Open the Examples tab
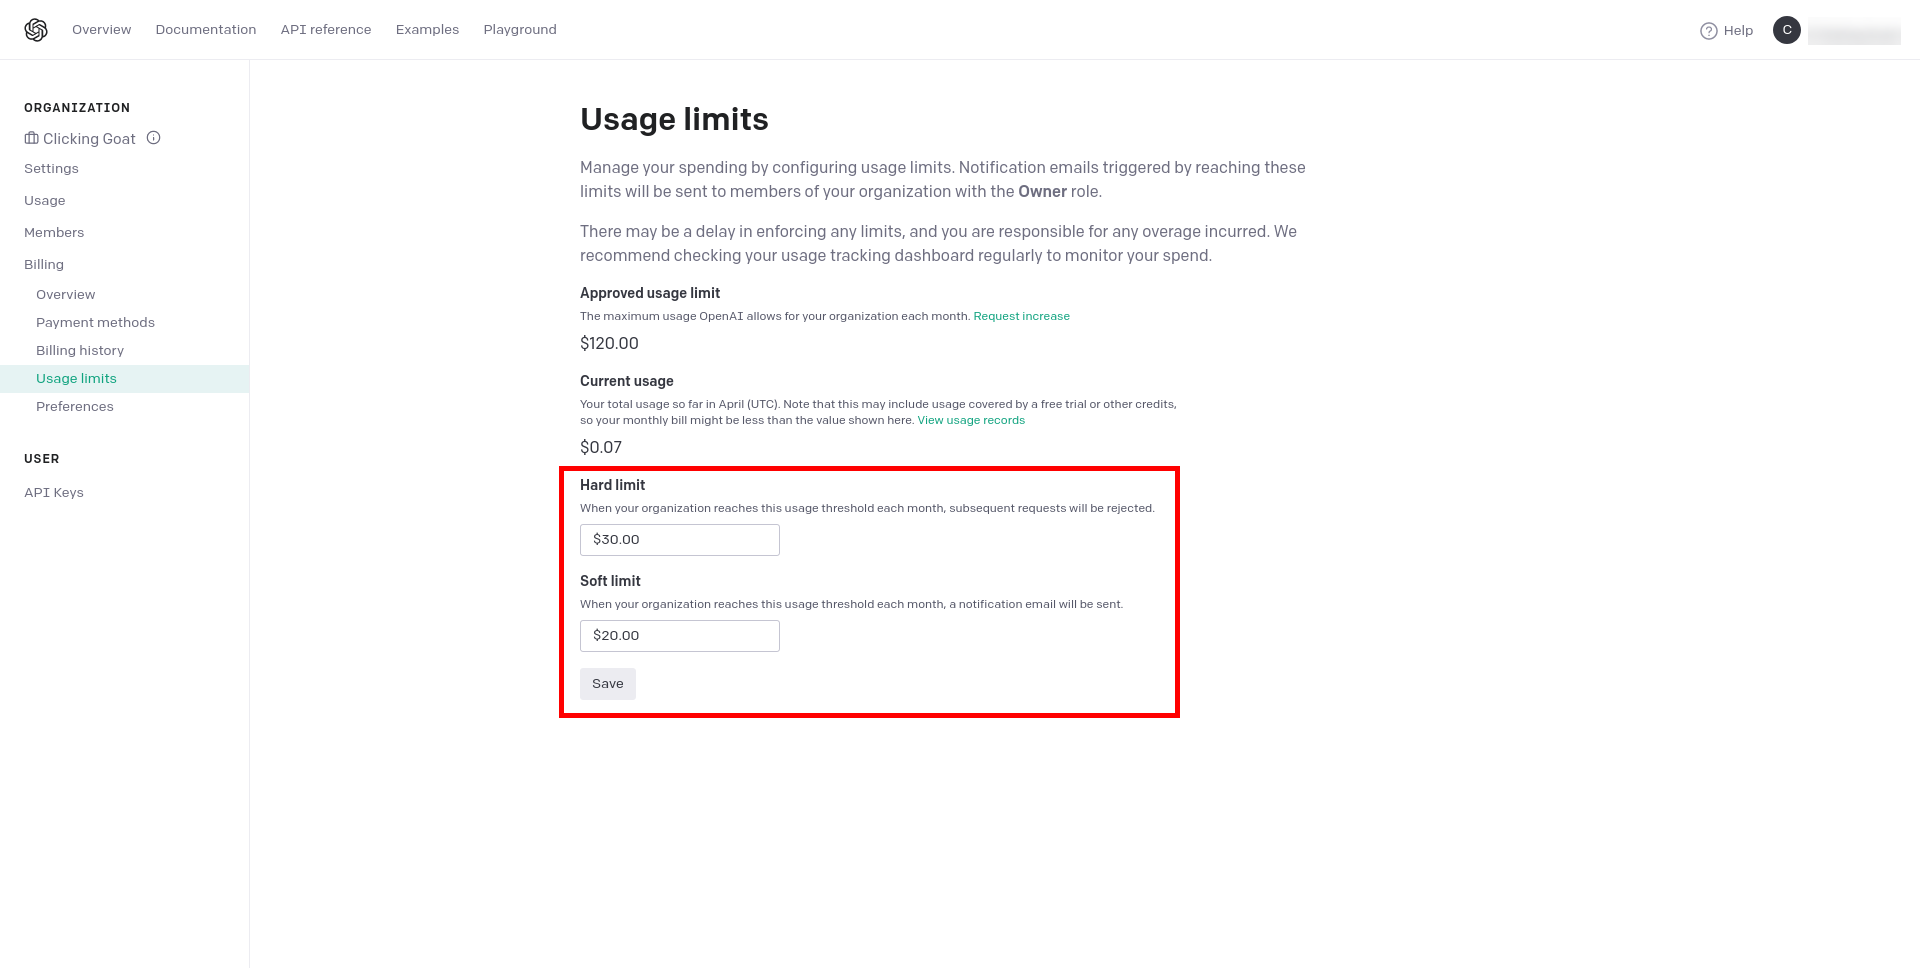Screen dimensions: 1920x968 (427, 30)
